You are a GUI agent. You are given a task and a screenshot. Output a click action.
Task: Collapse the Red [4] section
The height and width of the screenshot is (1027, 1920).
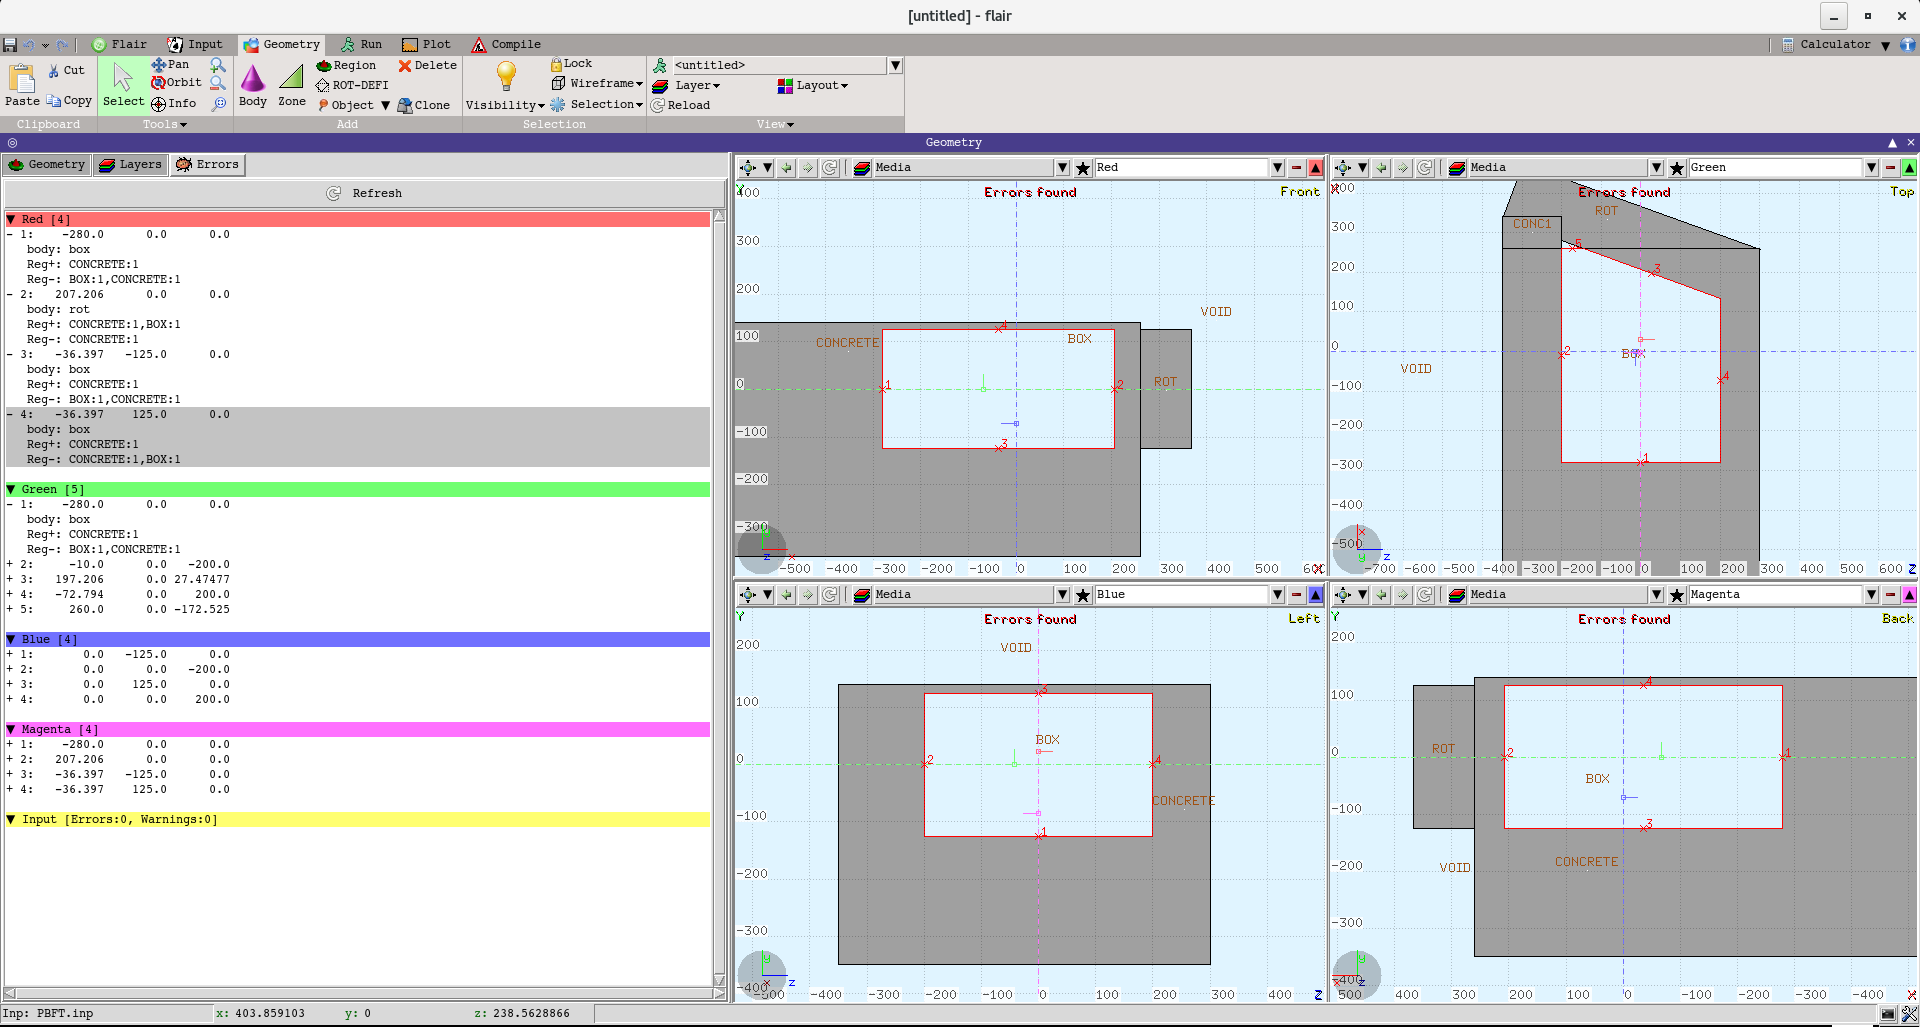click(11, 219)
